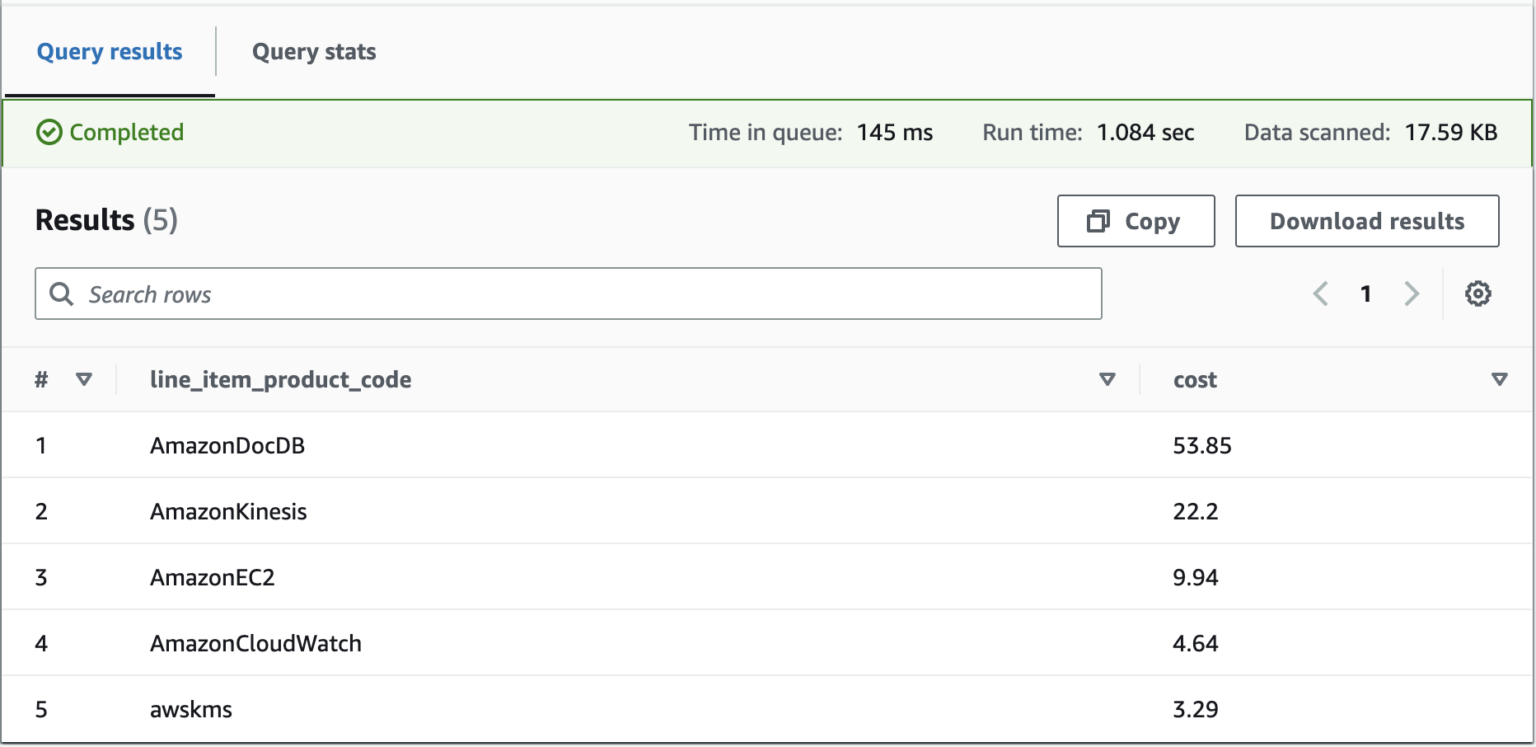Select page 1 in the pagination control
Screen dimensions: 1536x747
point(1366,293)
